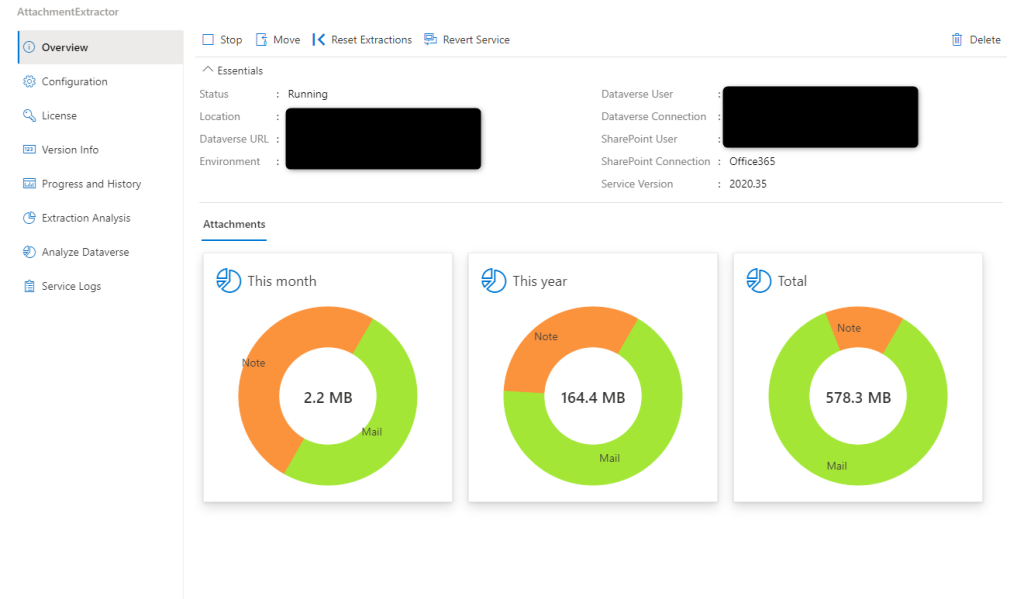This screenshot has width=1024, height=599.
Task: Select the Attachments tab
Action: [x=234, y=224]
